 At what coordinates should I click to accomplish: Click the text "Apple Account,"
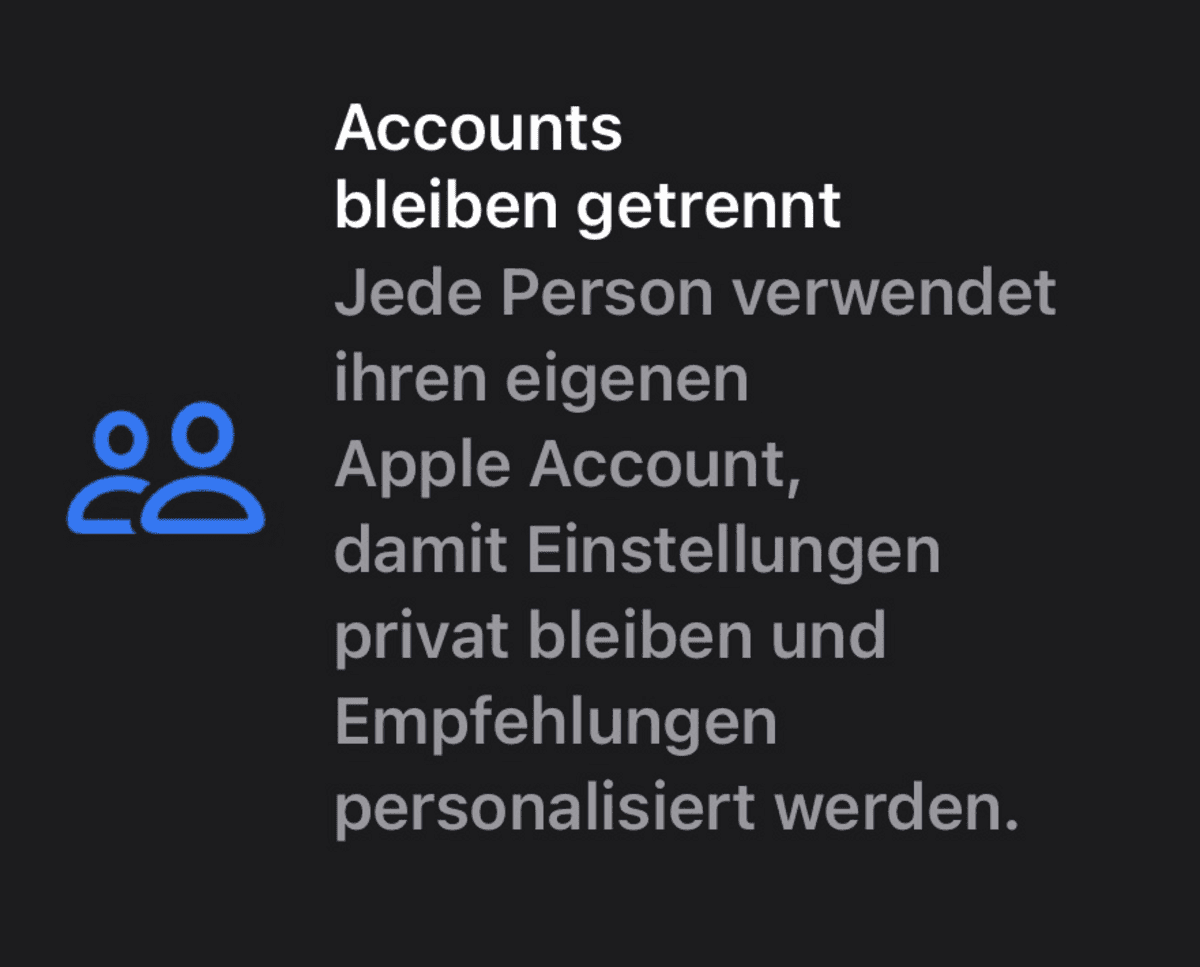point(568,465)
